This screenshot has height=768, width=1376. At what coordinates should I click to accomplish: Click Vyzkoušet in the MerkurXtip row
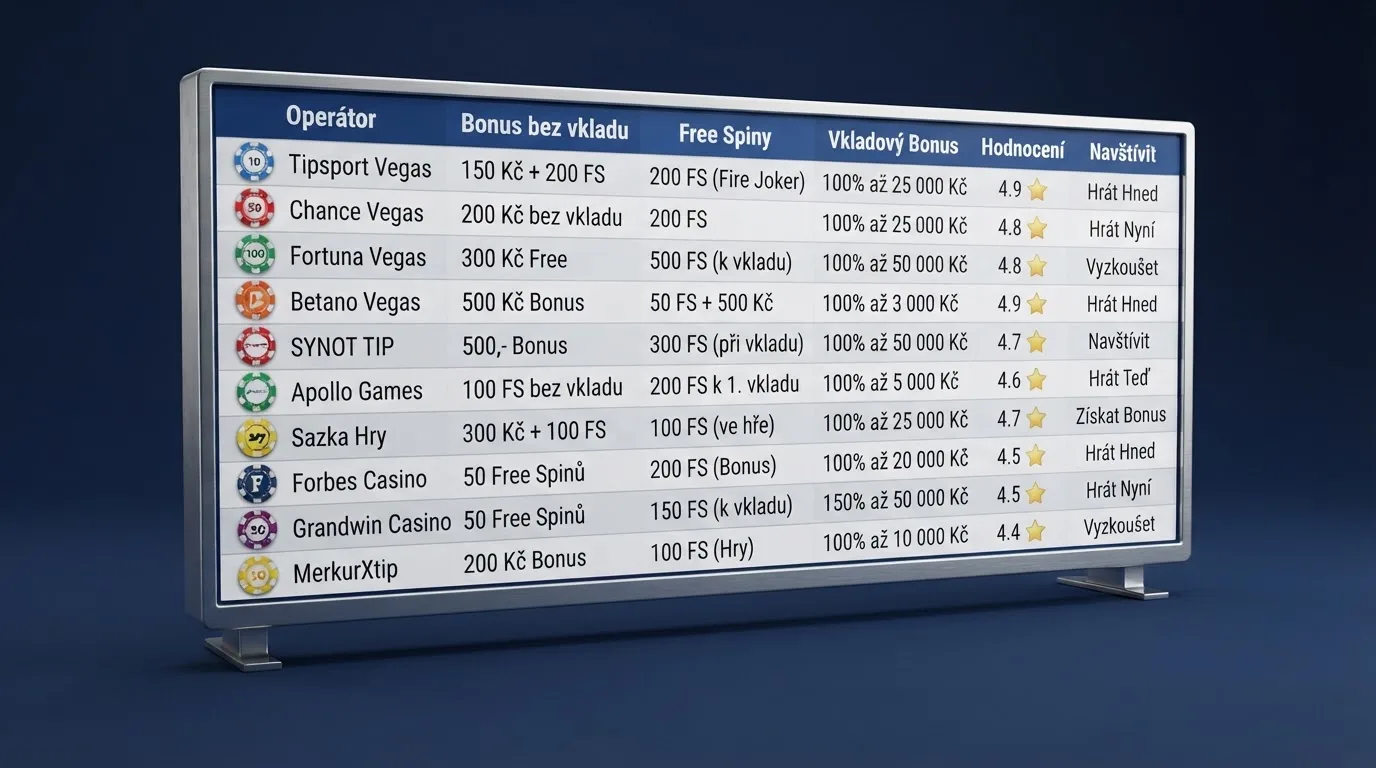(x=1119, y=525)
